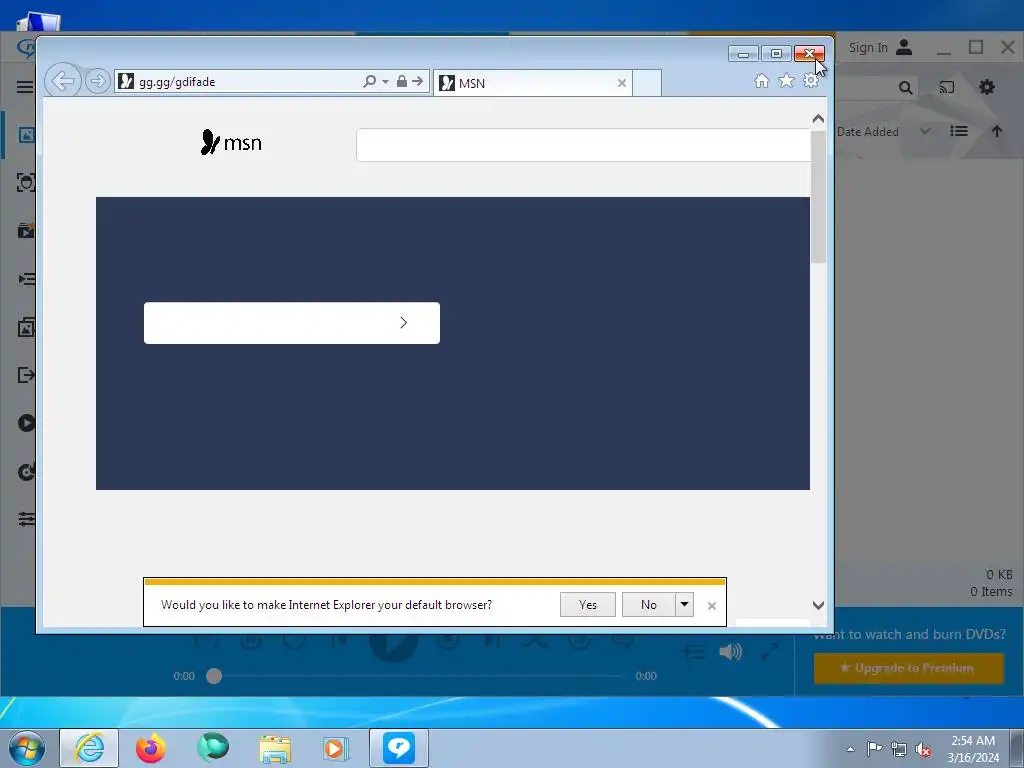Image resolution: width=1024 pixels, height=768 pixels.
Task: Go back in Internet Explorer
Action: coord(63,82)
